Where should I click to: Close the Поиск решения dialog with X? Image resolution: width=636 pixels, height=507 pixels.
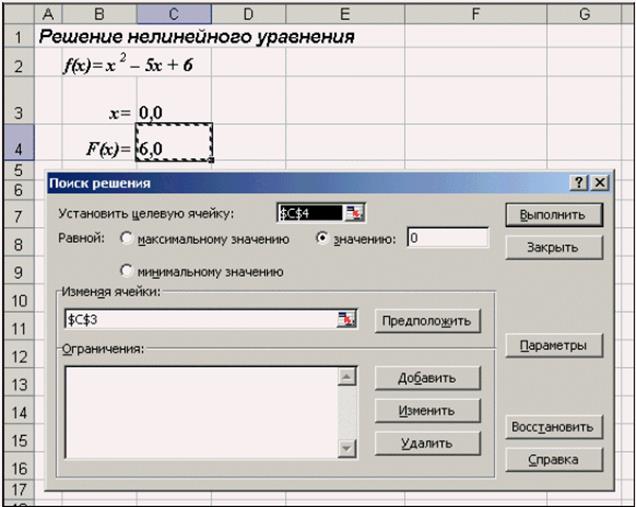point(599,183)
